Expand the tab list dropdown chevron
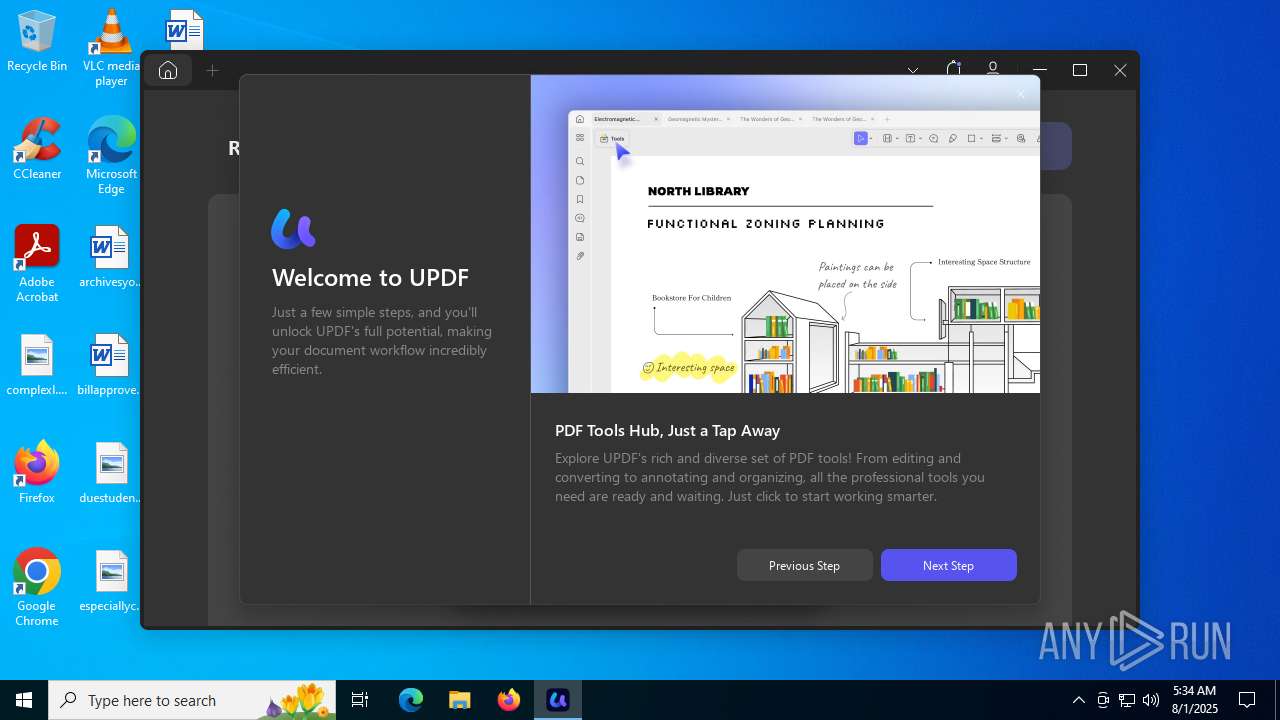 913,70
